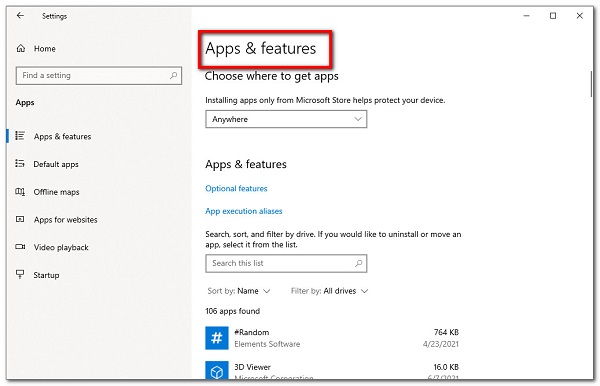Click the 4/23/2021 install date
Image resolution: width=600 pixels, height=386 pixels.
click(440, 344)
